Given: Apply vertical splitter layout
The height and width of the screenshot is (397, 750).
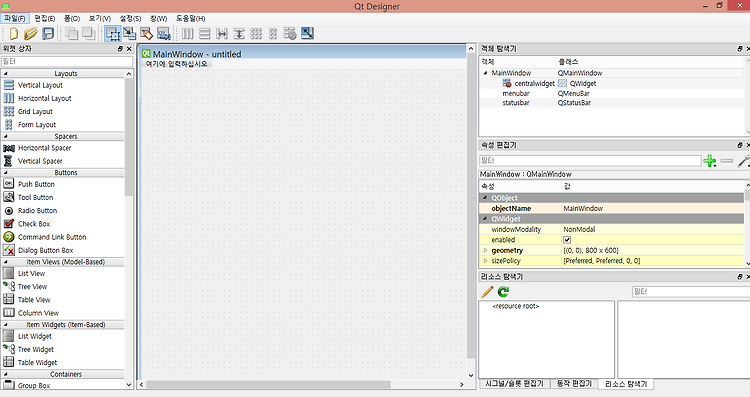Looking at the screenshot, I should (x=239, y=33).
